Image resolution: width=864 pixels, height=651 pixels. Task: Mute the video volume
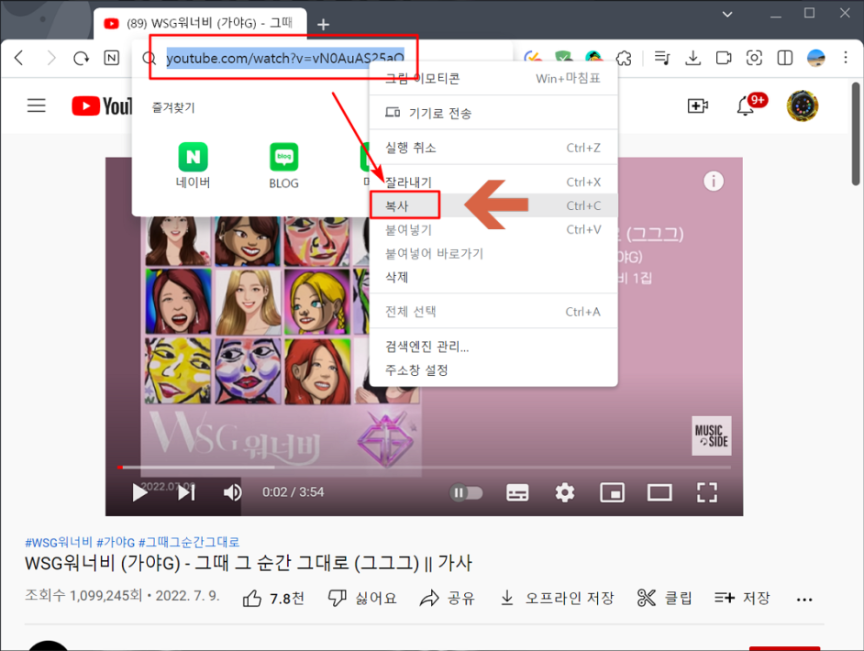click(233, 492)
